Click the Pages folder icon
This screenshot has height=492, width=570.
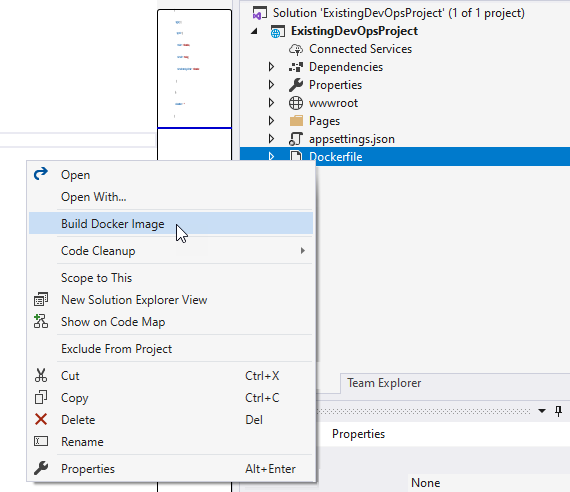point(296,121)
